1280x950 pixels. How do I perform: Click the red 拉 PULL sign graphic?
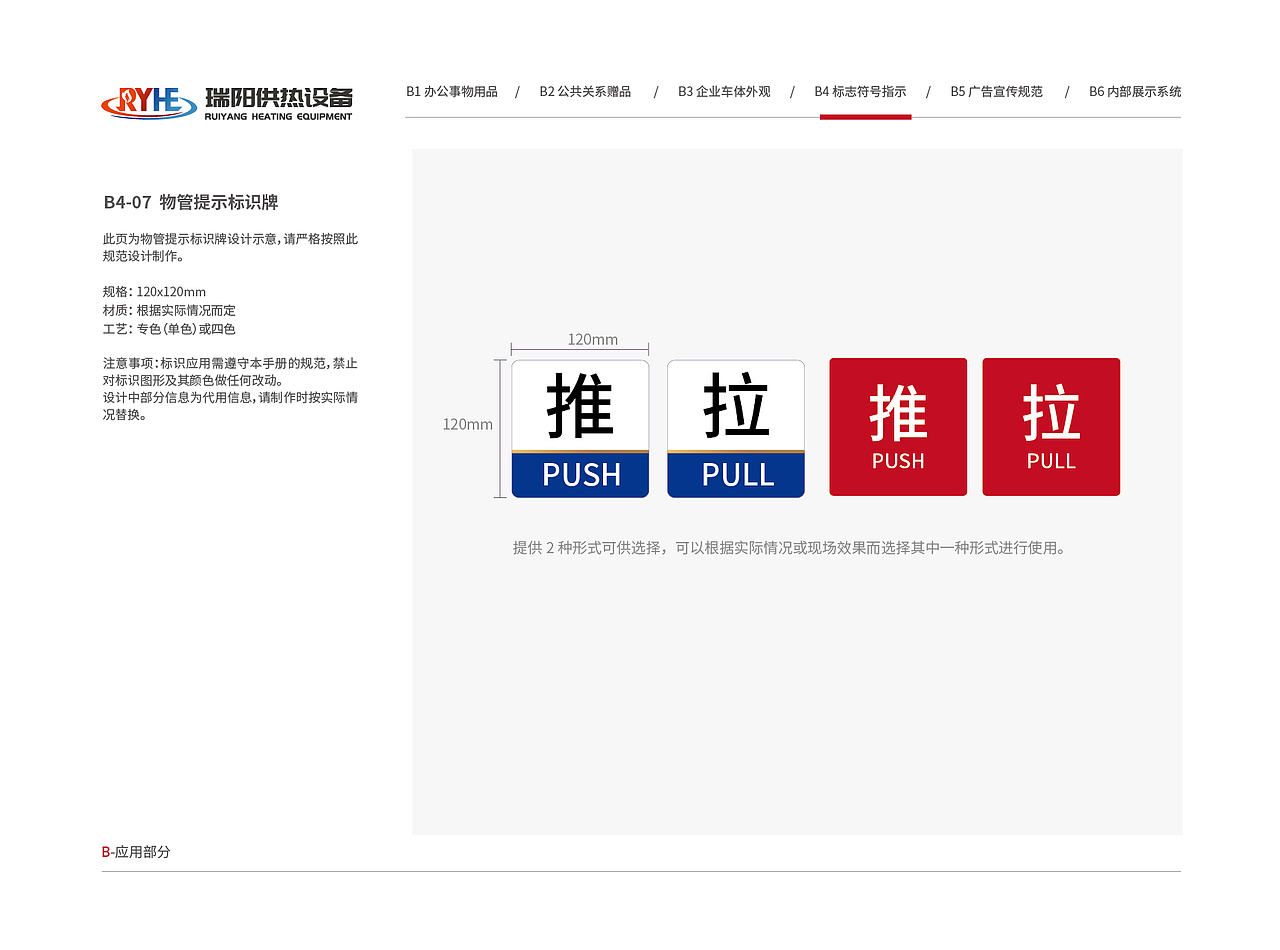(1051, 426)
